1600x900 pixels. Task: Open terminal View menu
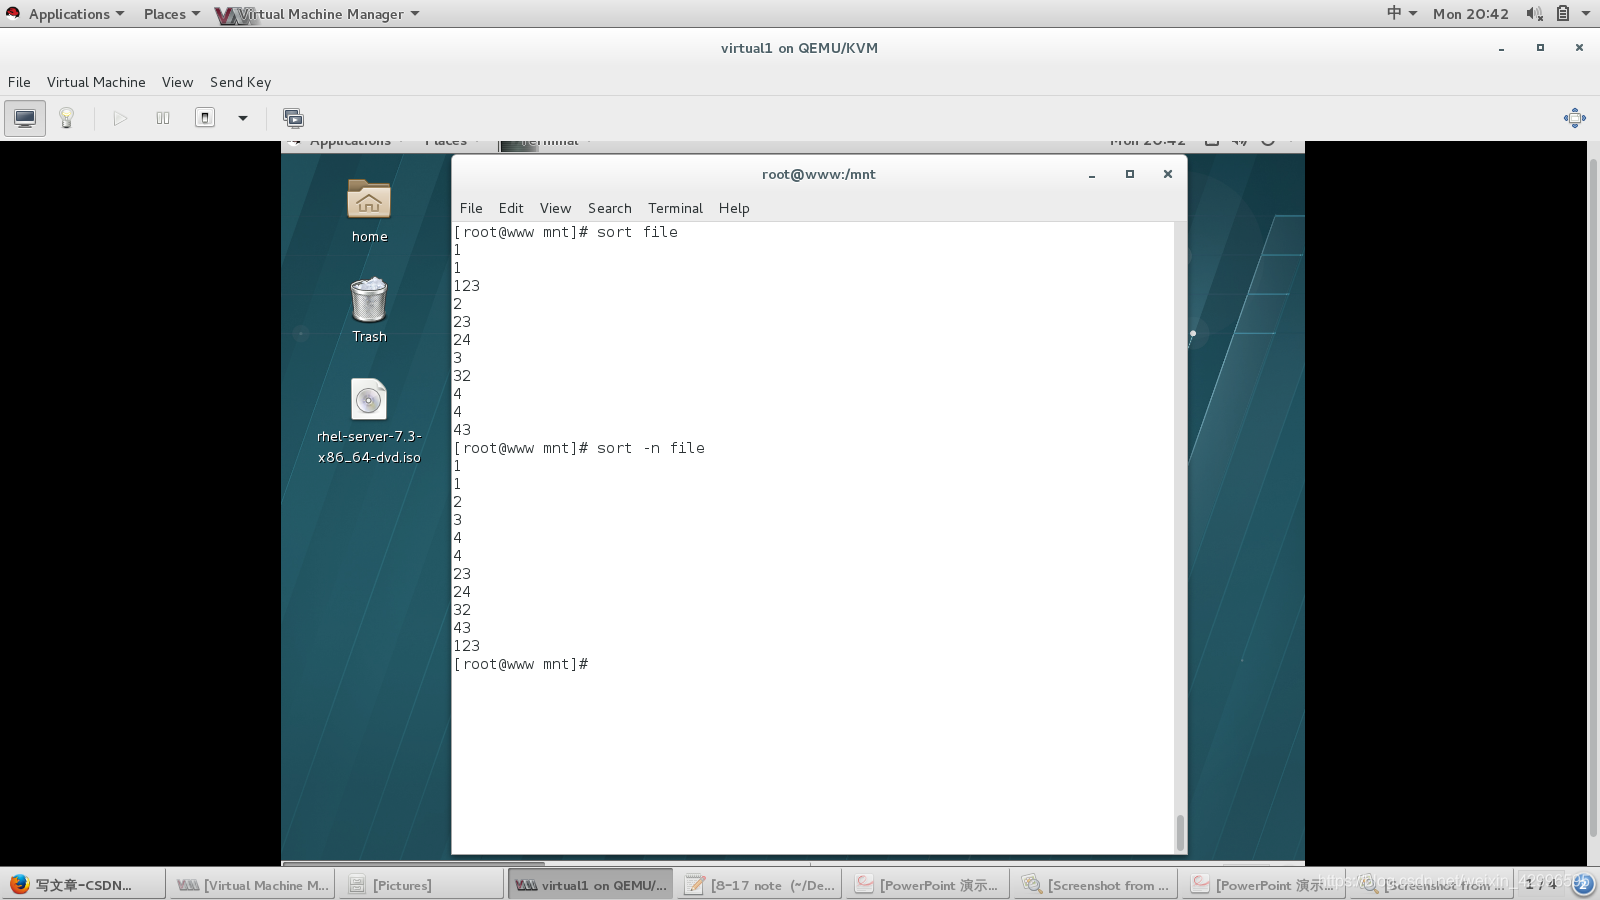click(x=555, y=208)
